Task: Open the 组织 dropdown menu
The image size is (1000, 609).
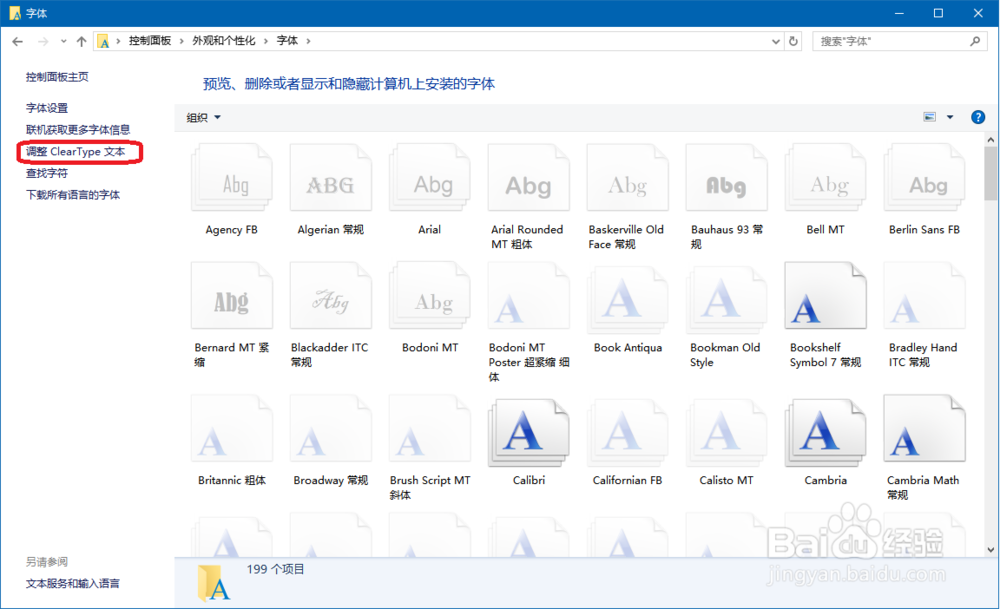Action: [202, 117]
